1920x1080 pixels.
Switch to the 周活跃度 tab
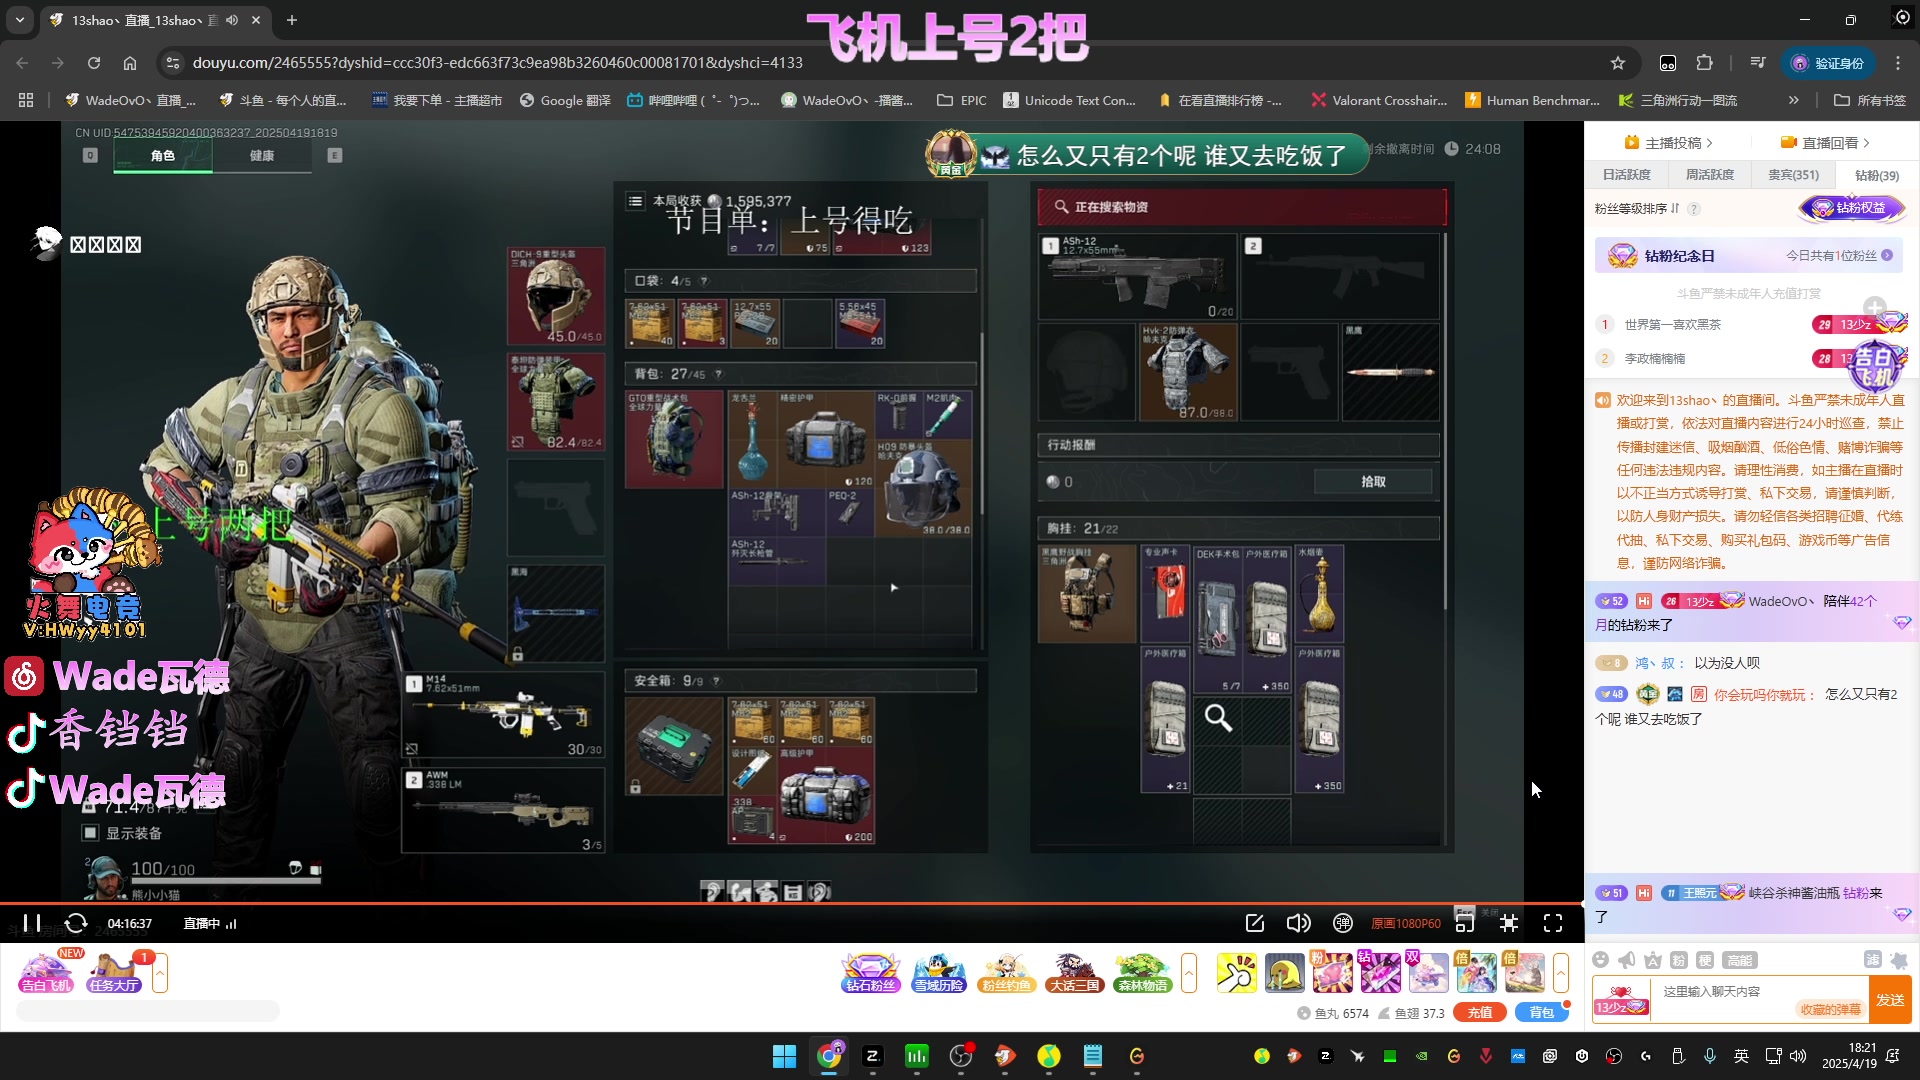click(1709, 175)
